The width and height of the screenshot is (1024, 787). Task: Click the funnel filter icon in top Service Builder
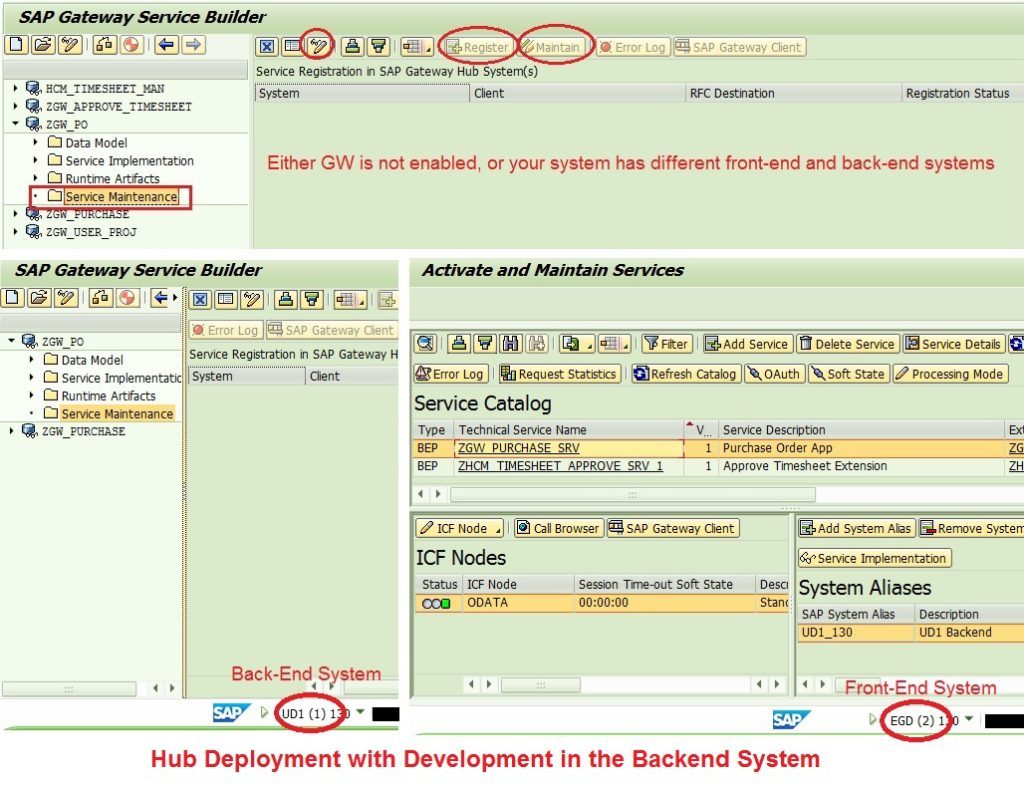(x=378, y=46)
